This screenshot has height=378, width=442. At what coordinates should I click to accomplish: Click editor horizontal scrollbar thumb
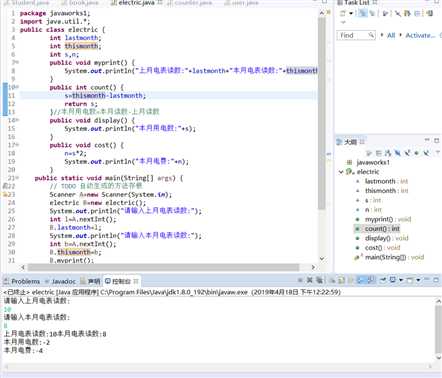(x=163, y=267)
